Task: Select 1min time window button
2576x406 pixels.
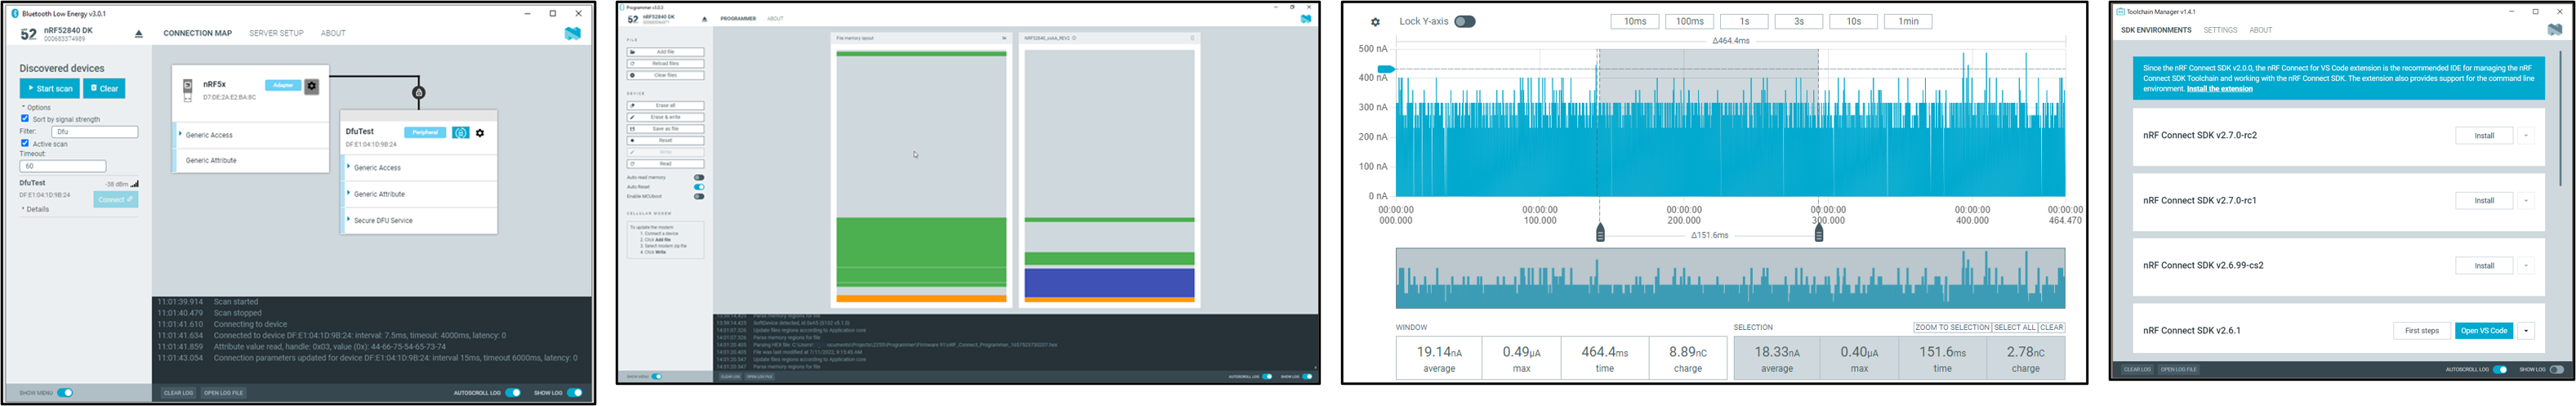Action: pos(1908,22)
